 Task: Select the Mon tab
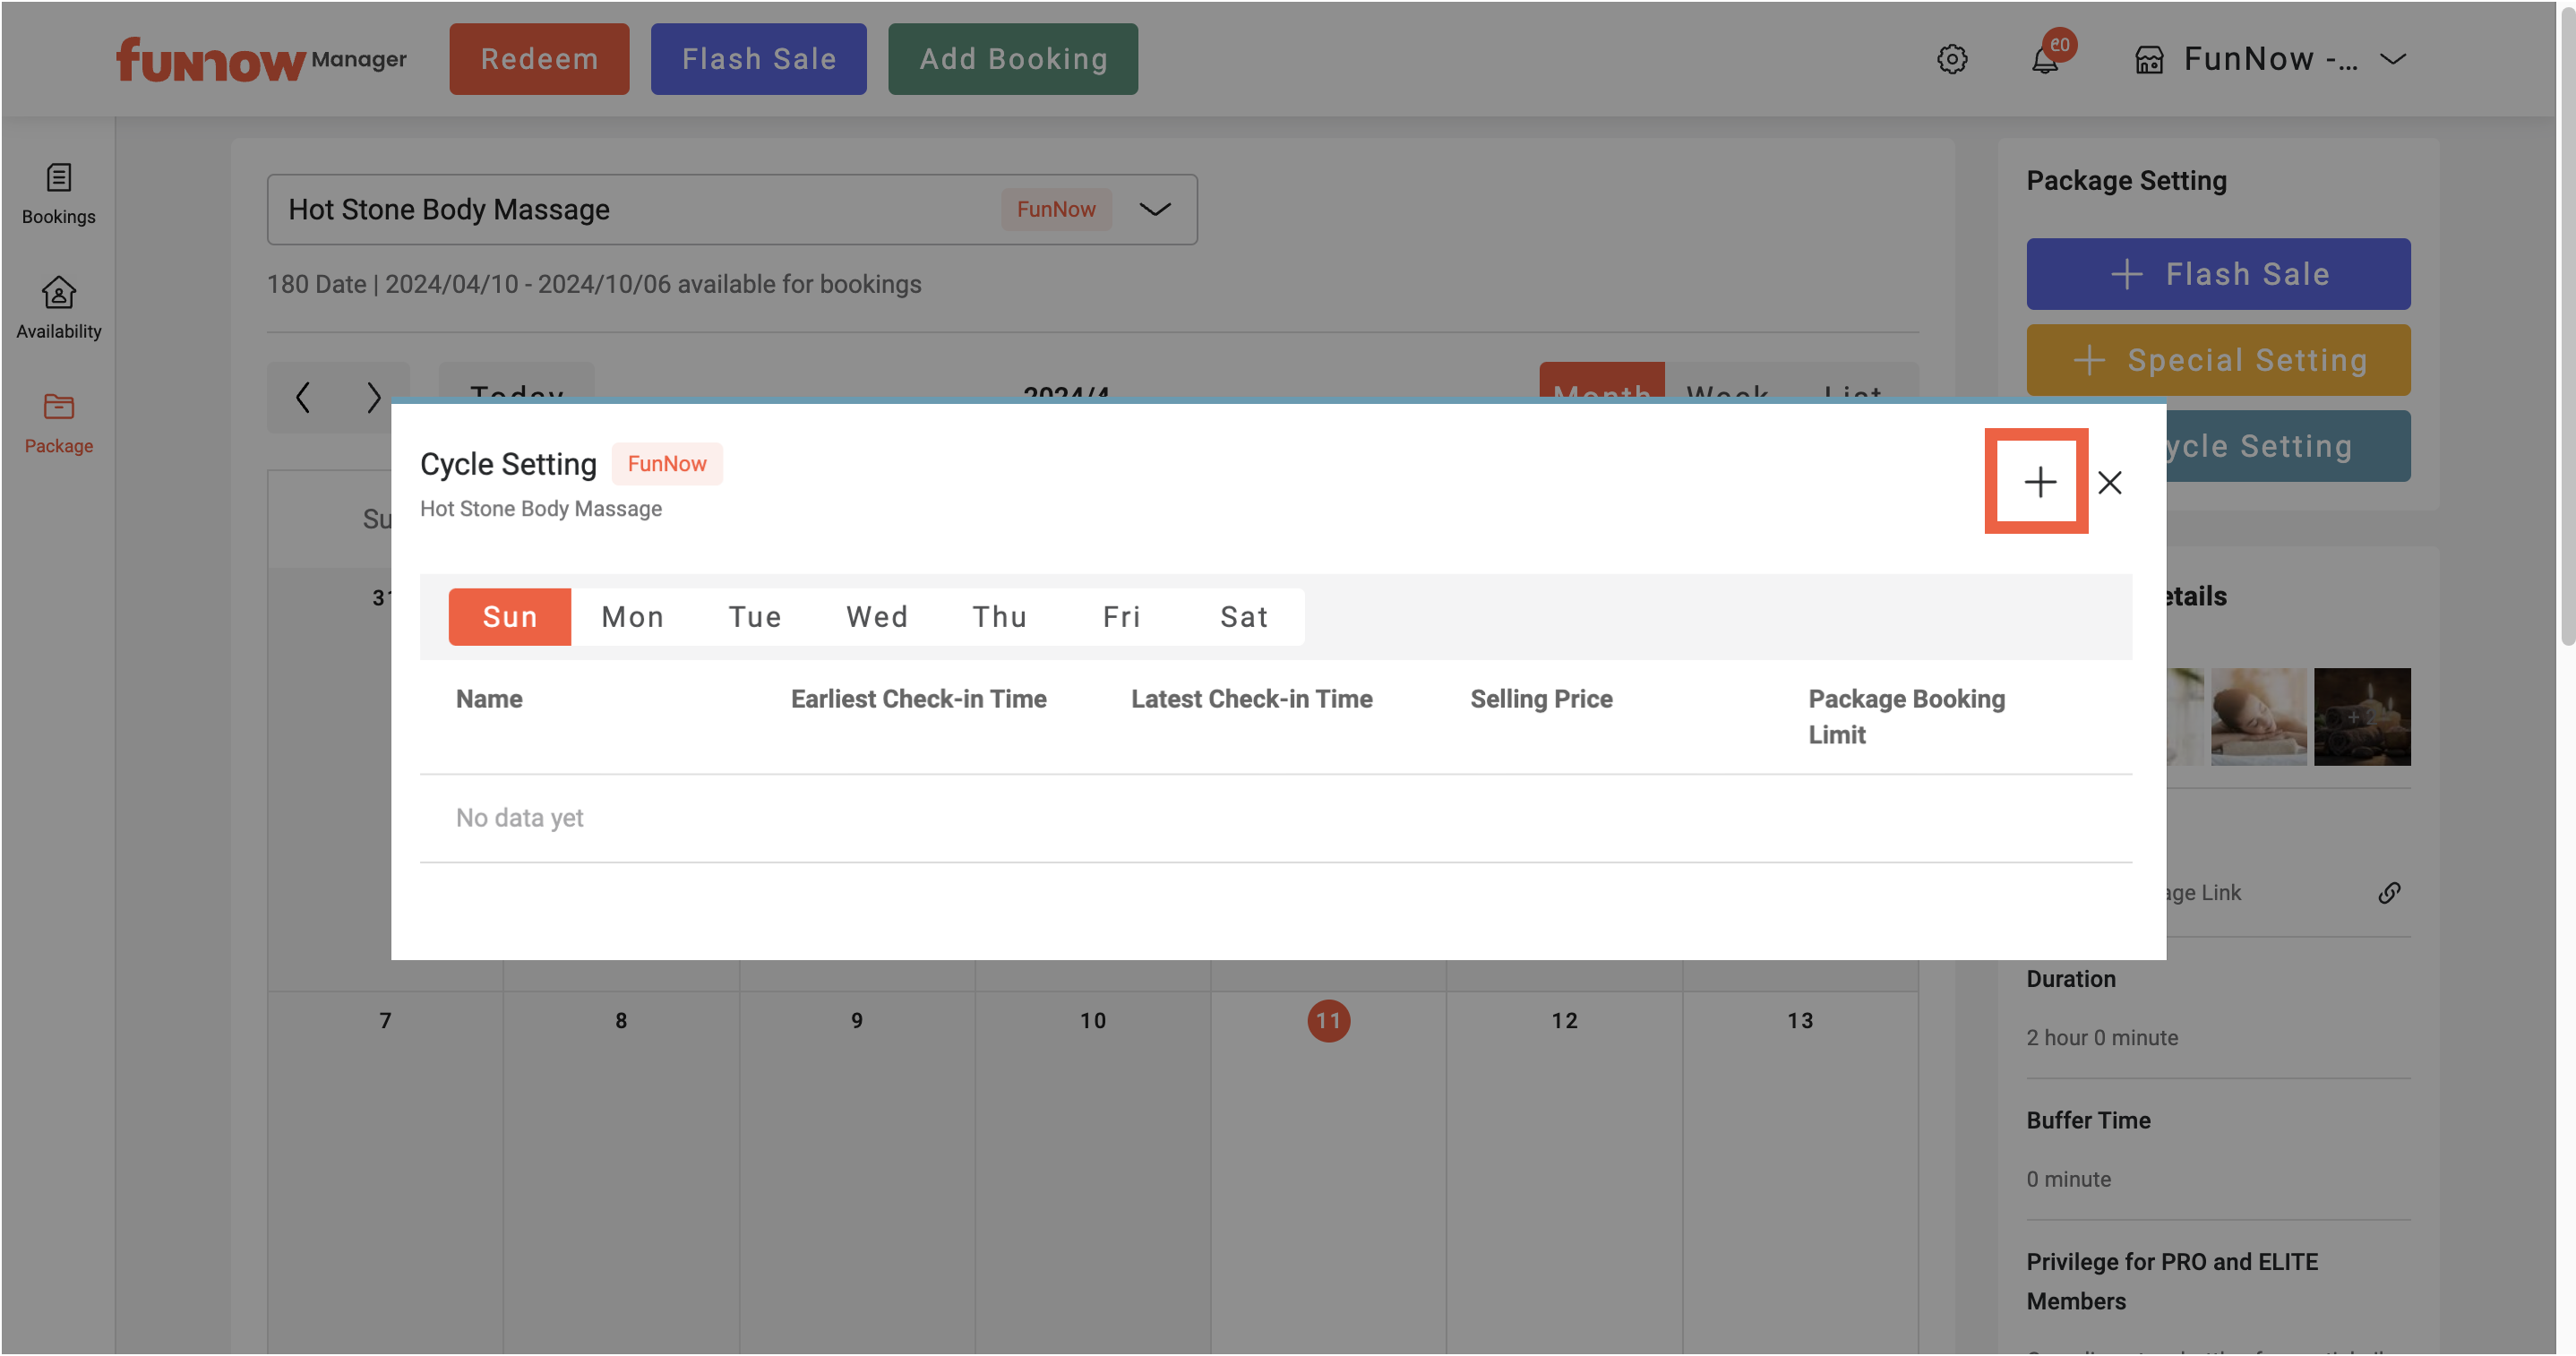pos(632,617)
